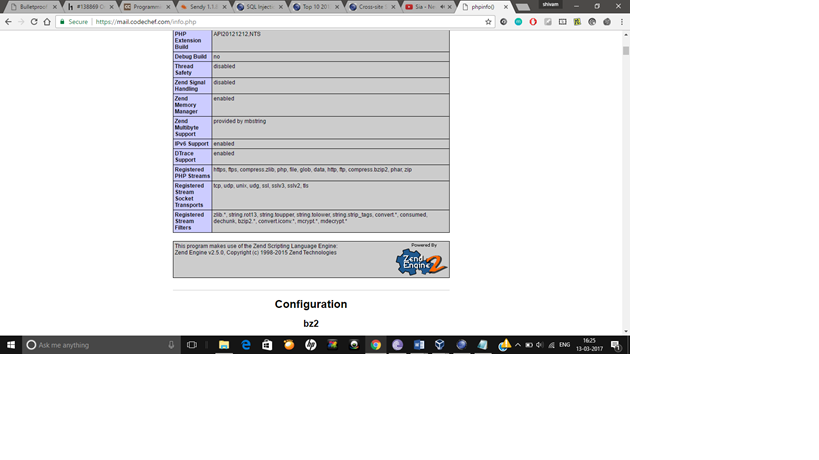819x460 pixels.
Task: Click the shivam profile button
Action: pos(550,4)
